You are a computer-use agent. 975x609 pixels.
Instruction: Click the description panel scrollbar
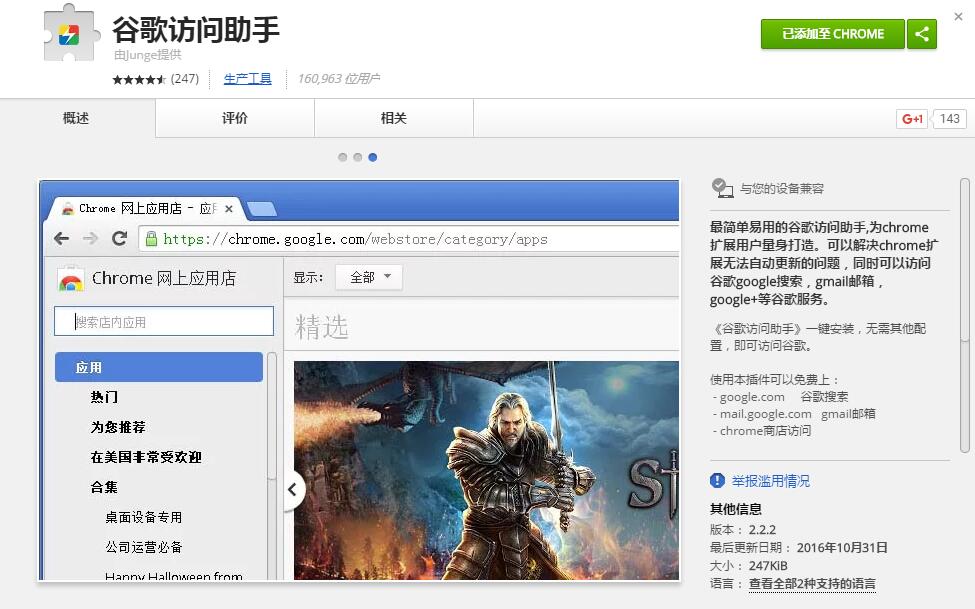964,316
